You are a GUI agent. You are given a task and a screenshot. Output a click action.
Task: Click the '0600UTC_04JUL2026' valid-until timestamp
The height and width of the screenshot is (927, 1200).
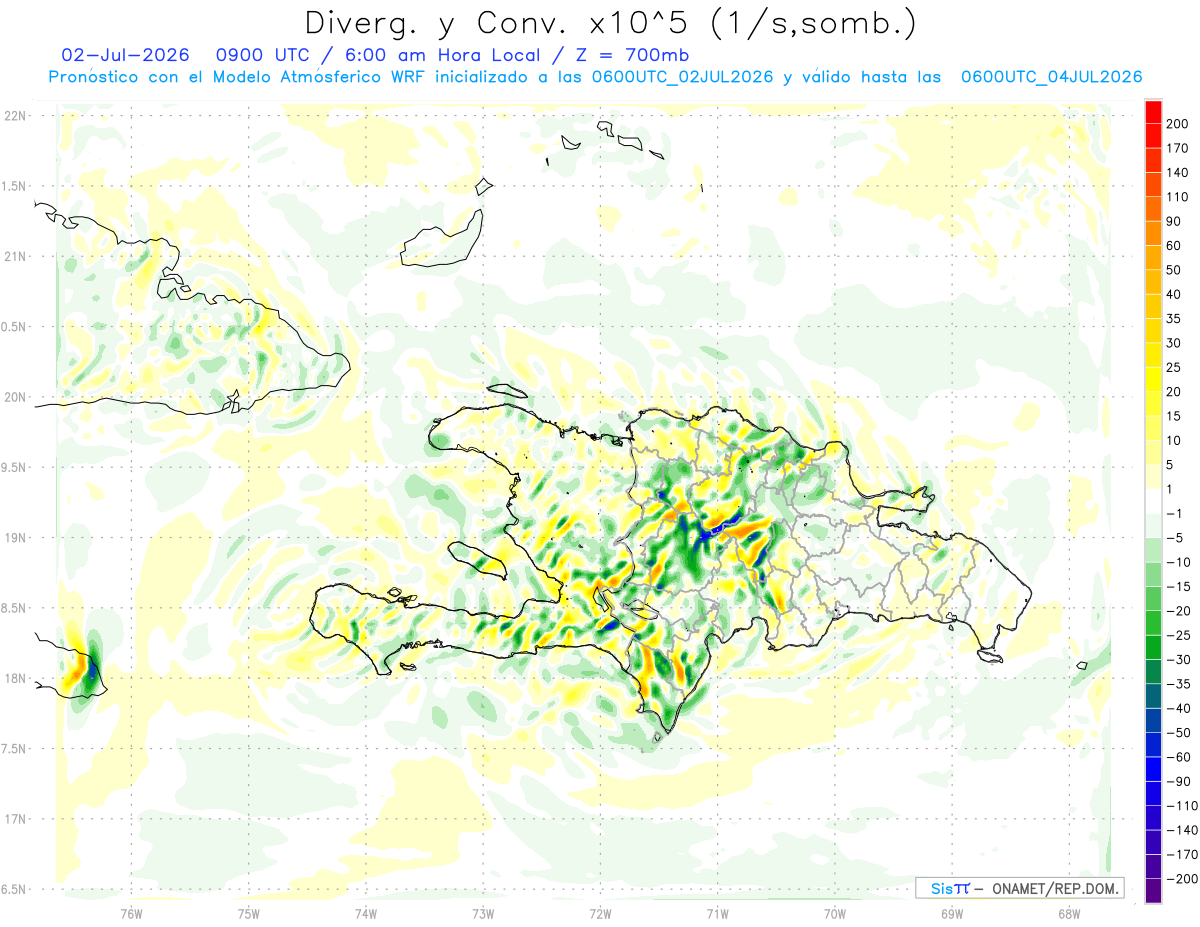[1051, 77]
